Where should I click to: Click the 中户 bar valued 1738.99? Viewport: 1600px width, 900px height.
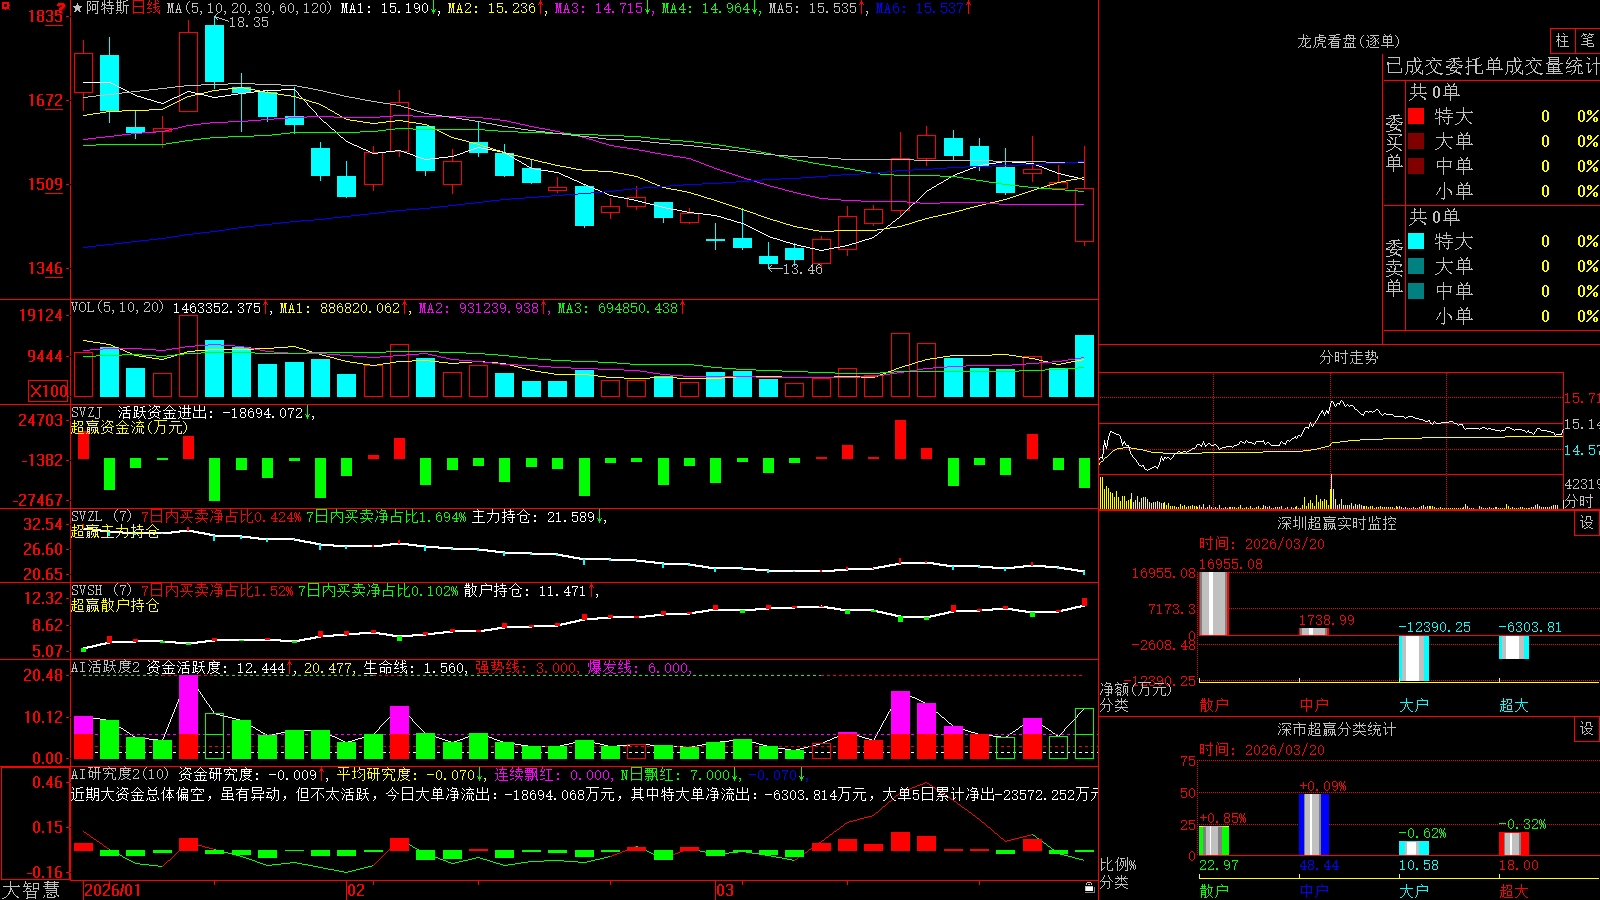(1314, 631)
